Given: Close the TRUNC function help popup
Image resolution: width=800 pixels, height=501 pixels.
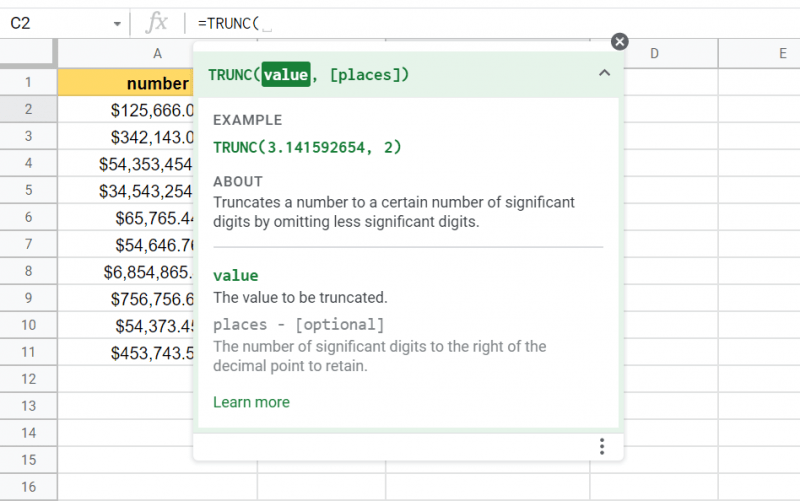Looking at the screenshot, I should (619, 41).
